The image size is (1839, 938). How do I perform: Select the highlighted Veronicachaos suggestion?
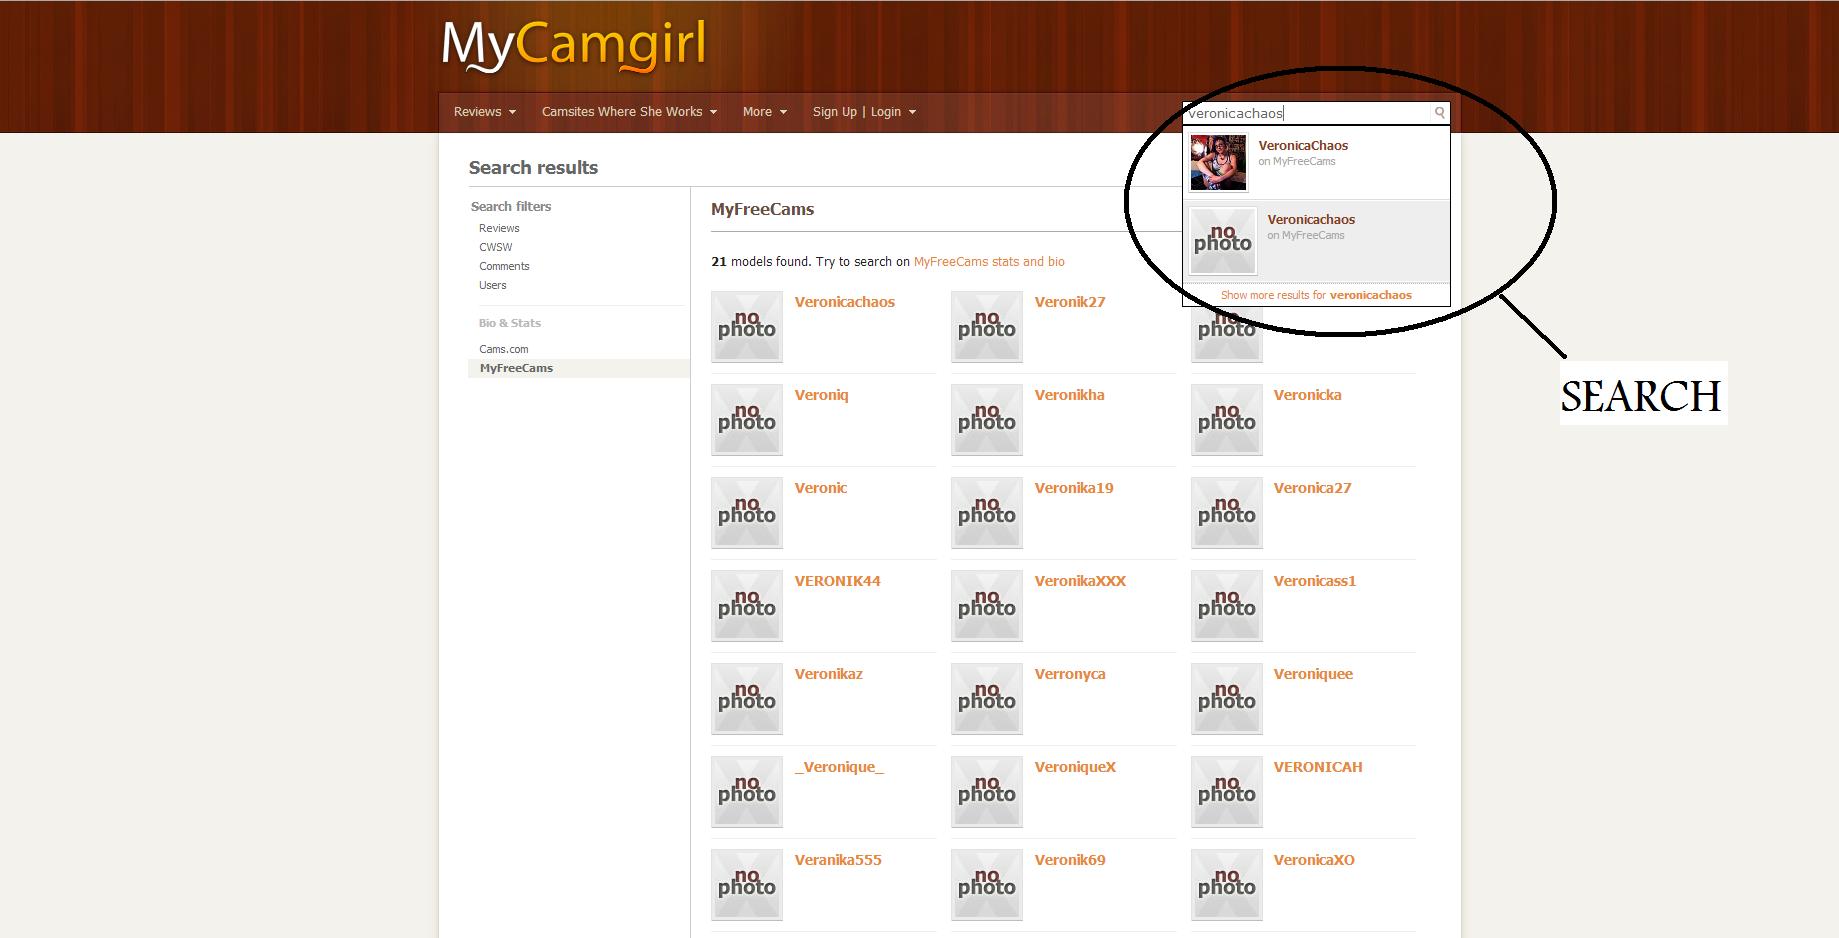(1316, 241)
